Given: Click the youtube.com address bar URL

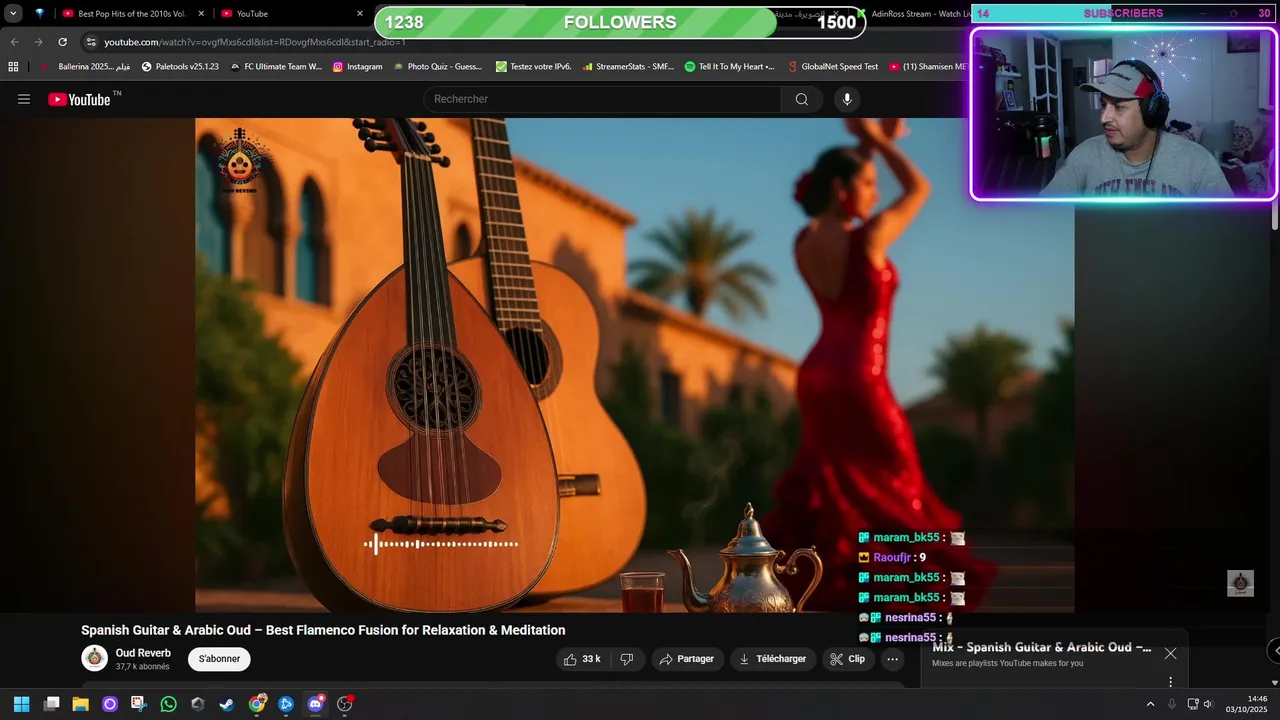Looking at the screenshot, I should pyautogui.click(x=255, y=42).
